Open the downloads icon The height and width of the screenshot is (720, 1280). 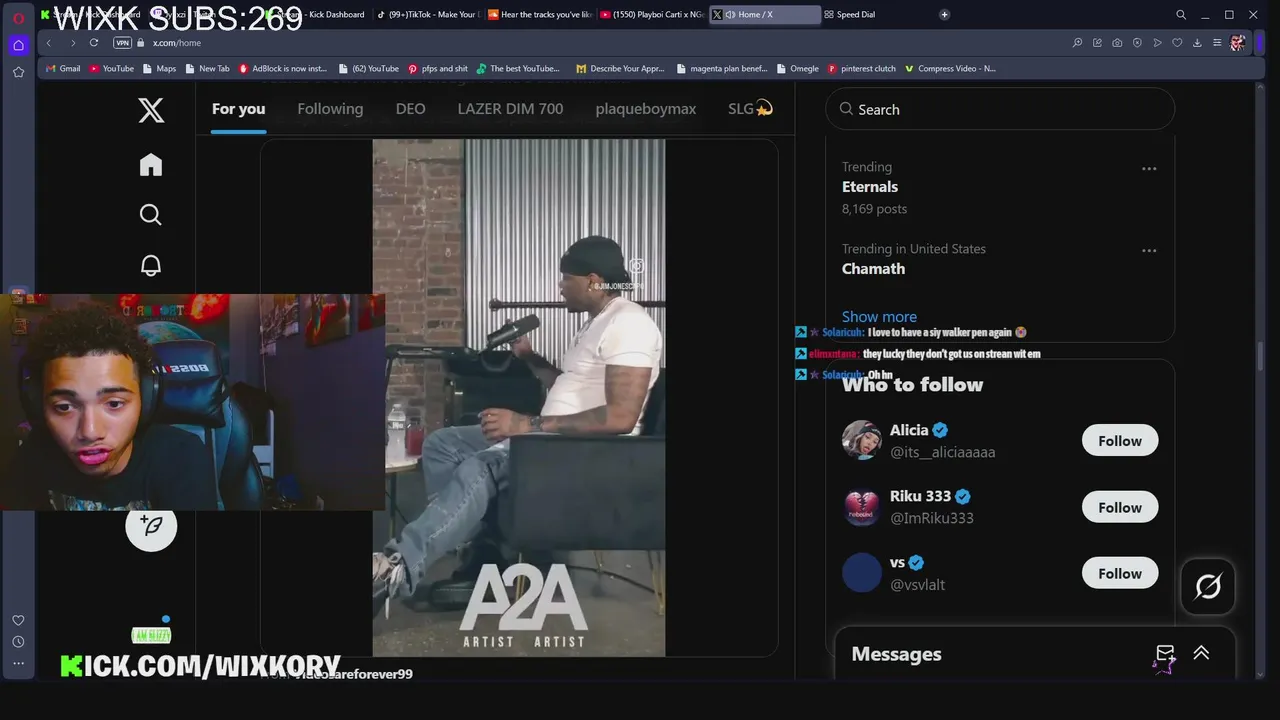[1197, 43]
